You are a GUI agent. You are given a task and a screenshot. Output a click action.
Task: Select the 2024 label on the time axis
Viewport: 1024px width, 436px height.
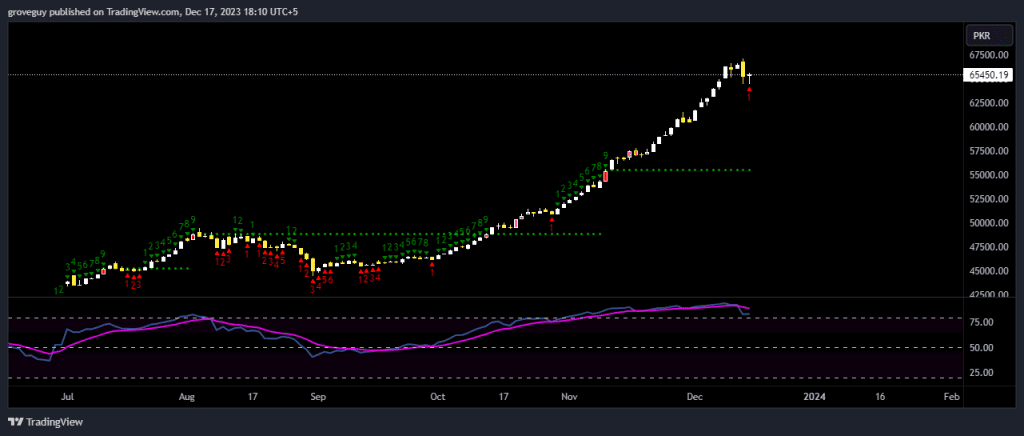point(815,397)
